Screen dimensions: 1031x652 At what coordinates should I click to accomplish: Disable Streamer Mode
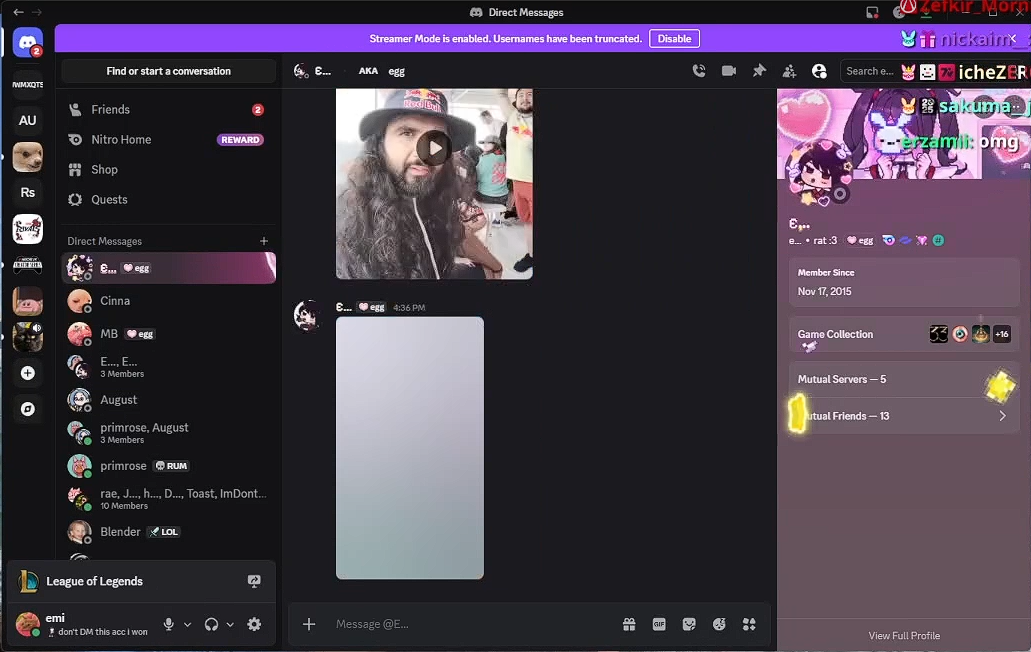click(x=675, y=39)
